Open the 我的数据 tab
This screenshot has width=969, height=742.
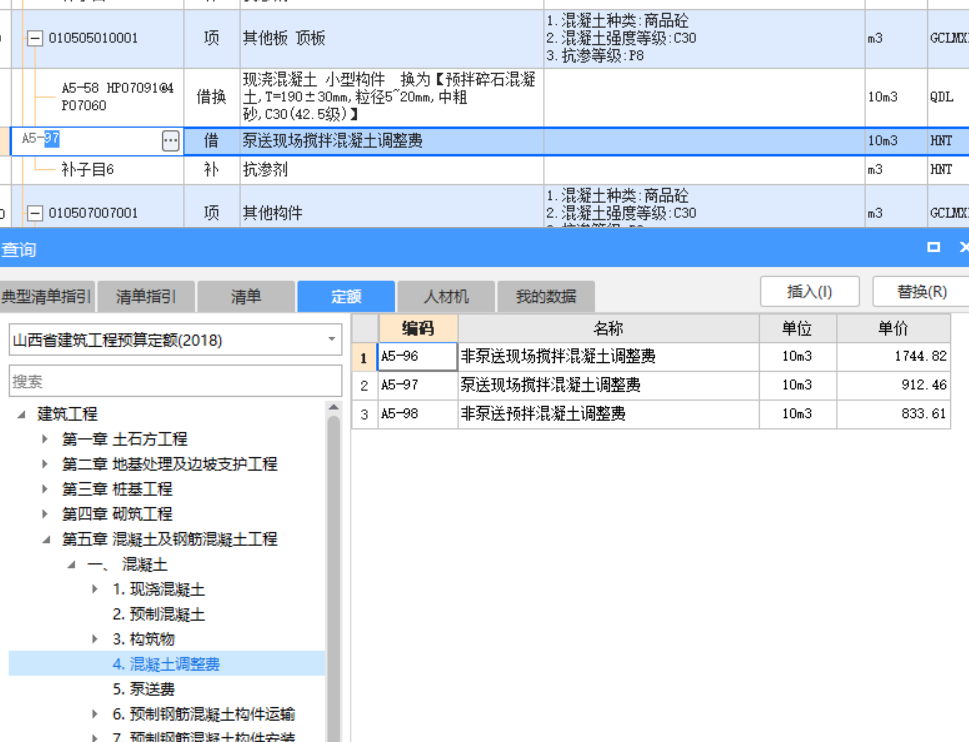(546, 297)
